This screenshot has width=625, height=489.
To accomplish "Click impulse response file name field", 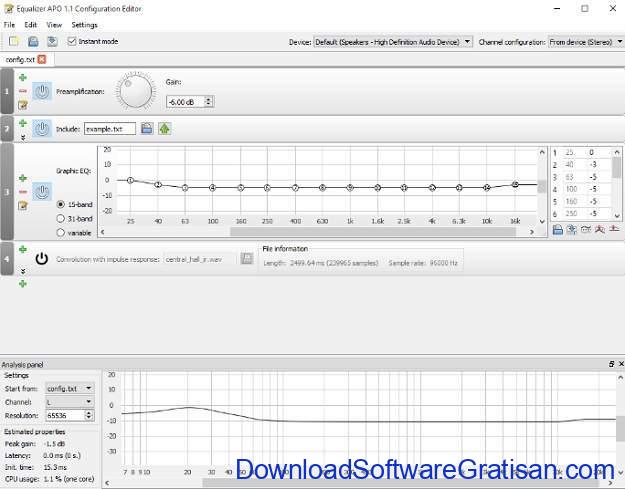I will coord(200,259).
